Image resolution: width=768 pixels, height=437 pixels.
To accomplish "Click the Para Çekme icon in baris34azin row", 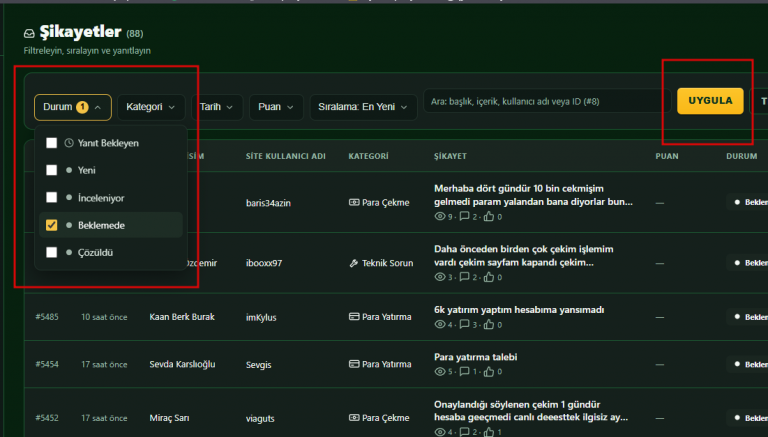I will 354,202.
